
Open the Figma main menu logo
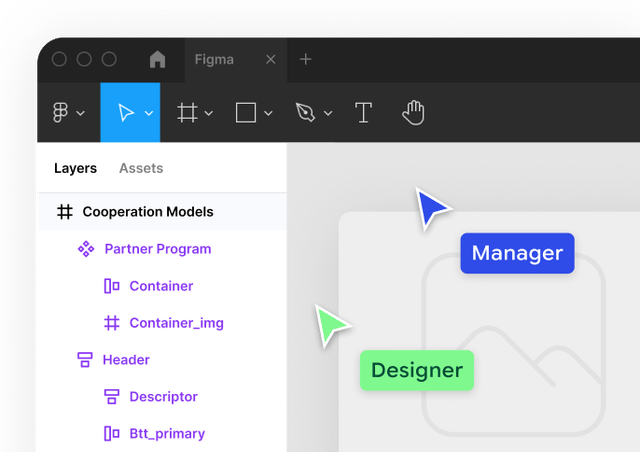[60, 113]
